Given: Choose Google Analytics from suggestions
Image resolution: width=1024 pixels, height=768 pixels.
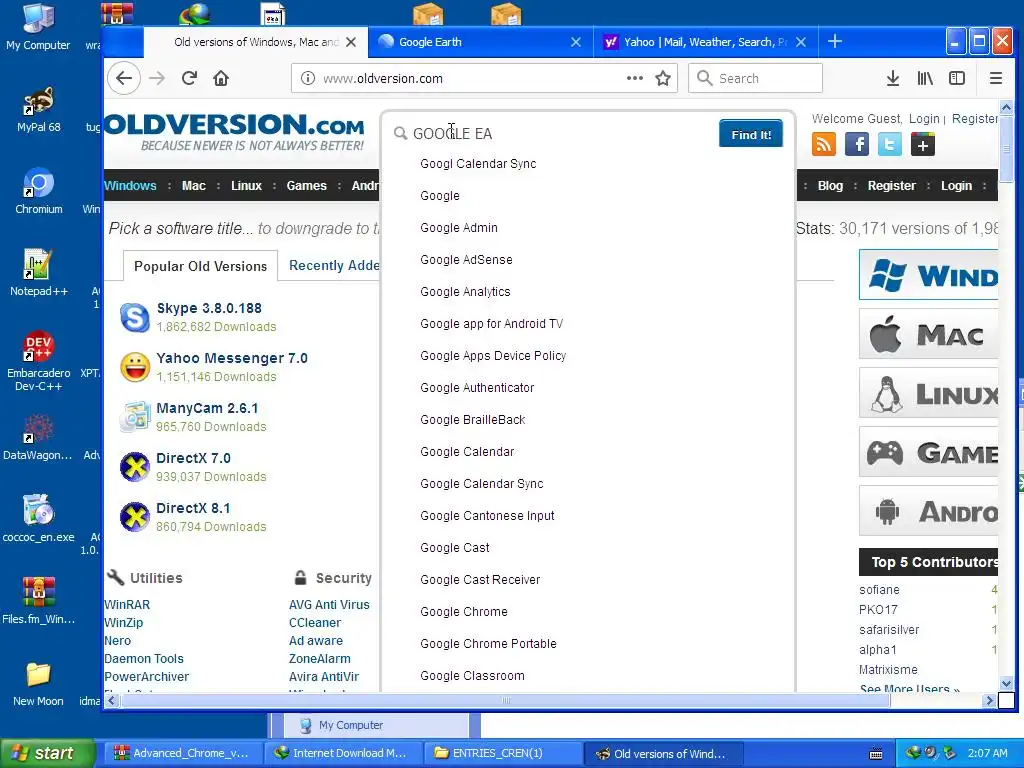Looking at the screenshot, I should click(465, 292).
